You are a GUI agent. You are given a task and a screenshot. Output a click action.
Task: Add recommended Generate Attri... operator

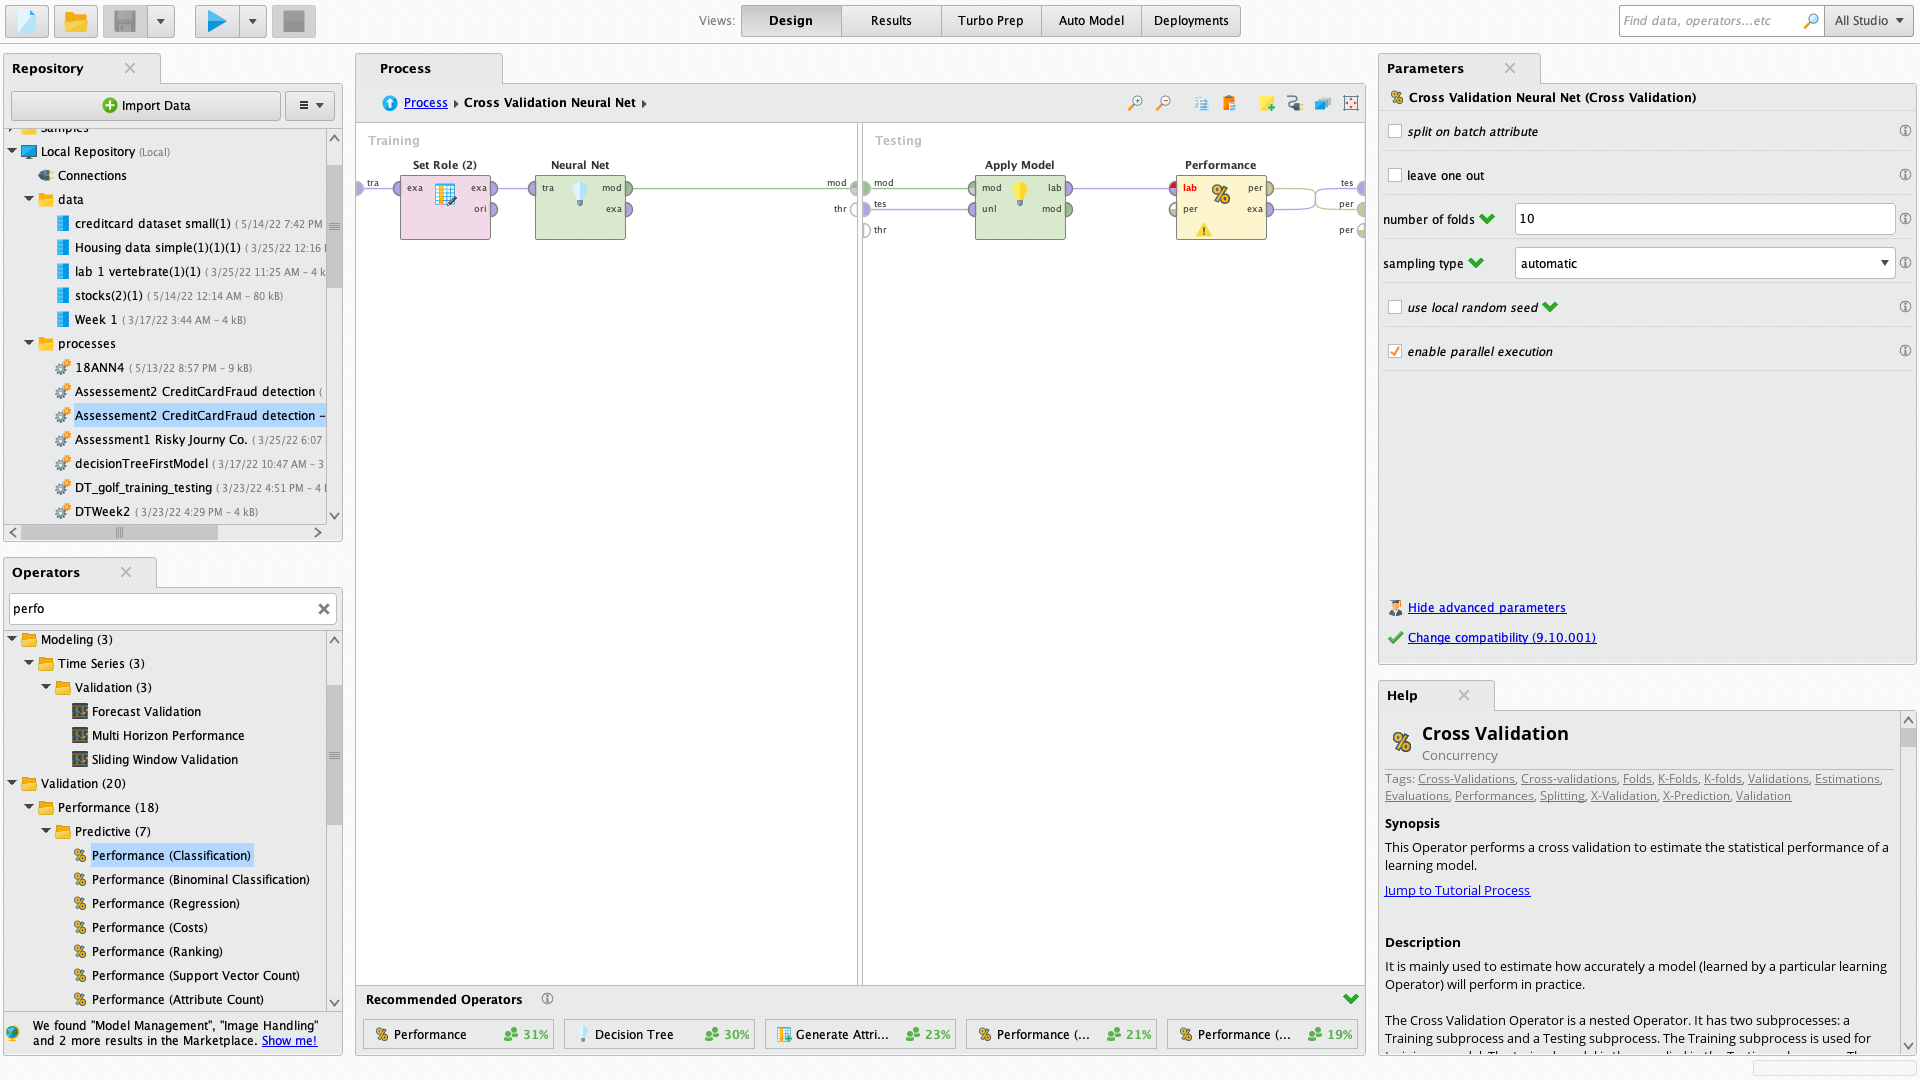coord(860,1035)
